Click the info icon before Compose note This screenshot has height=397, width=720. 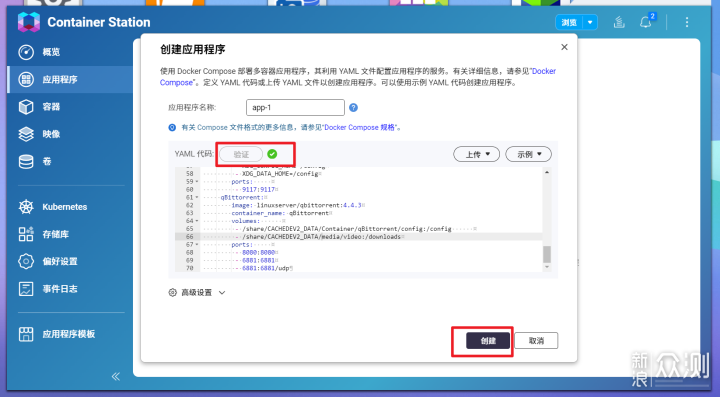(172, 127)
